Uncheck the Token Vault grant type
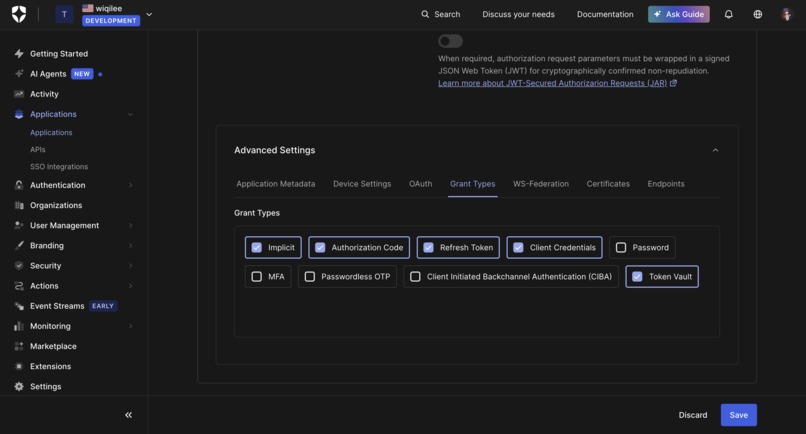Screen dimensions: 806x434 coord(637,277)
